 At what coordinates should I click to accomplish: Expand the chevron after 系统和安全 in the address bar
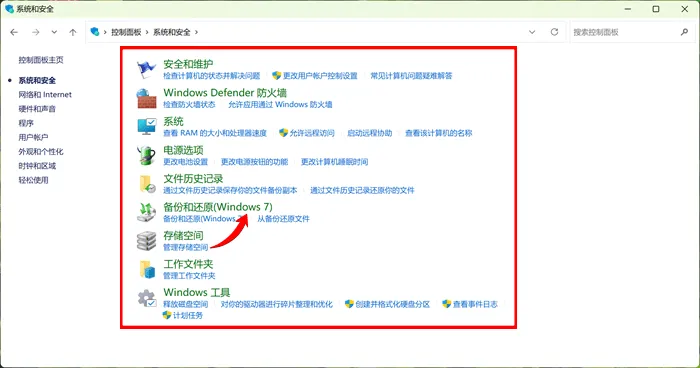[196, 32]
